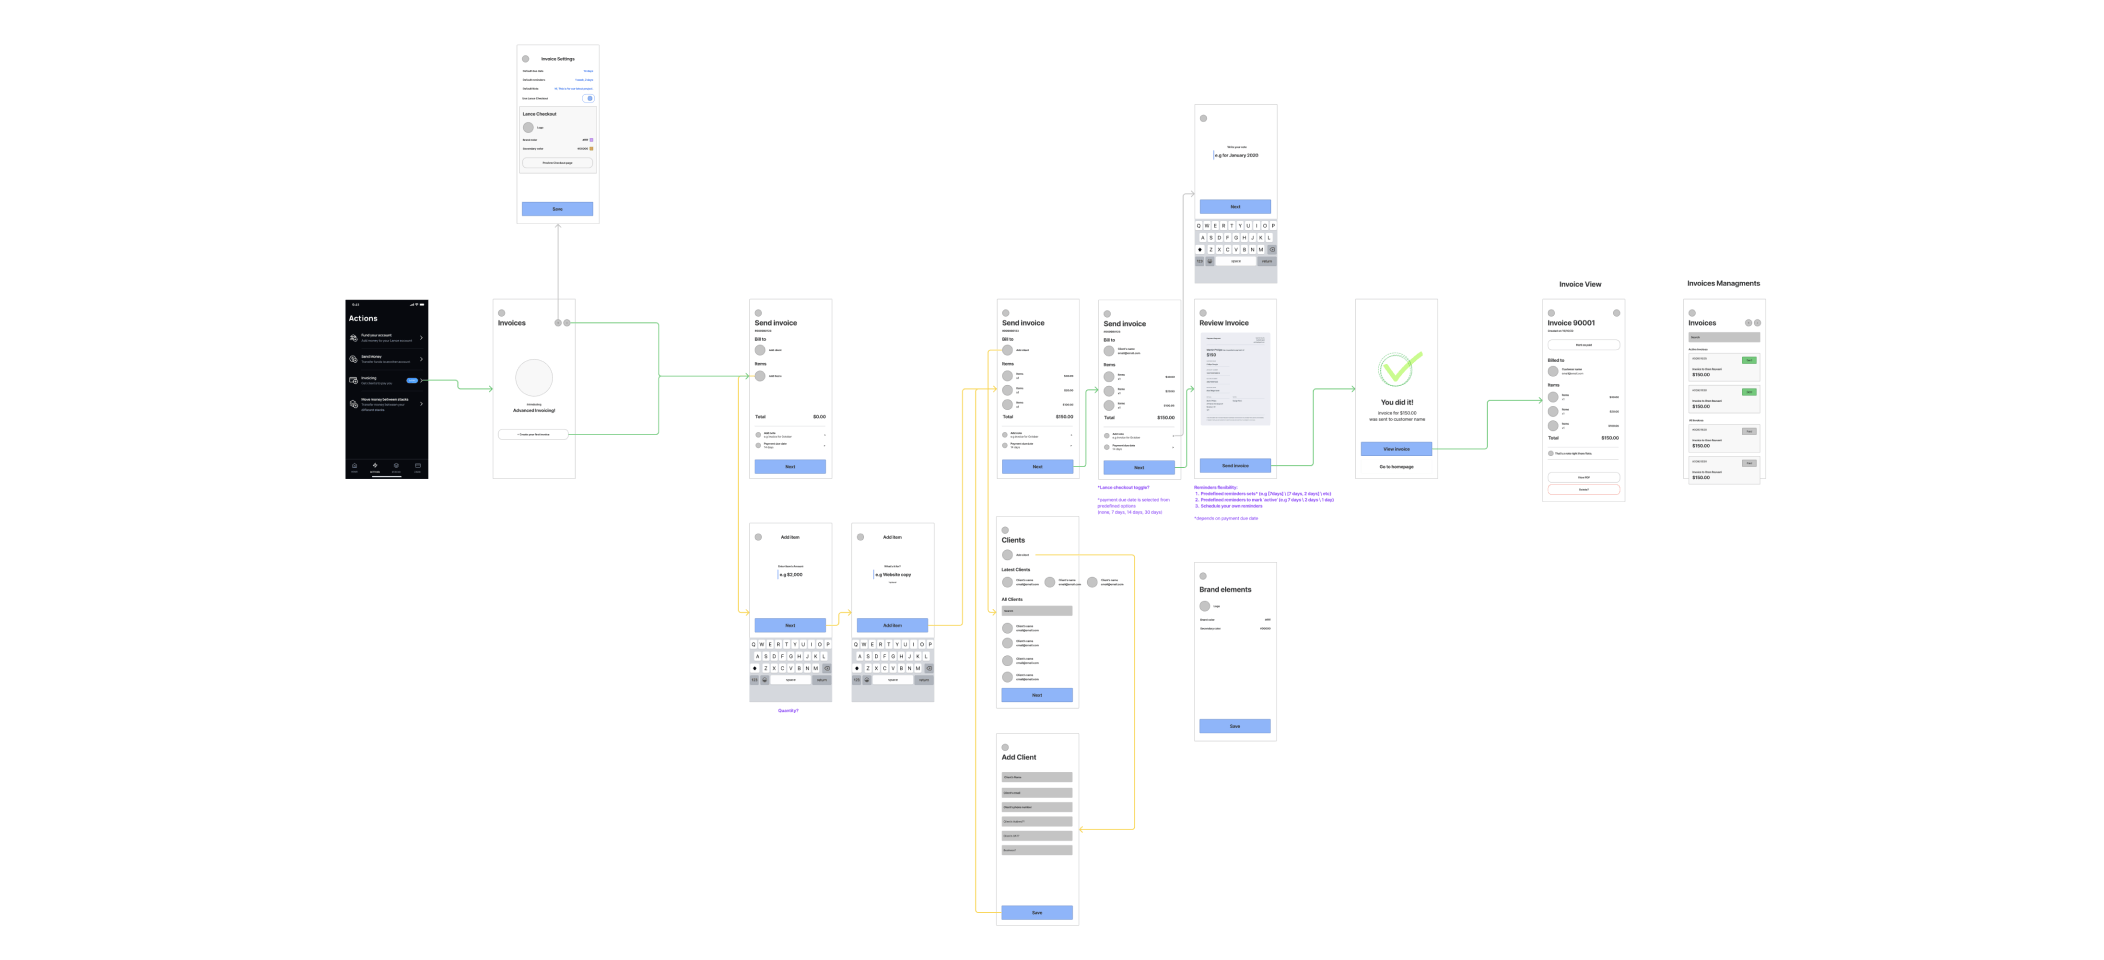Viewport: 2104px width, 960px height.
Task: Click the top-right circle on Invoice 90001 screen
Action: [x=1616, y=313]
